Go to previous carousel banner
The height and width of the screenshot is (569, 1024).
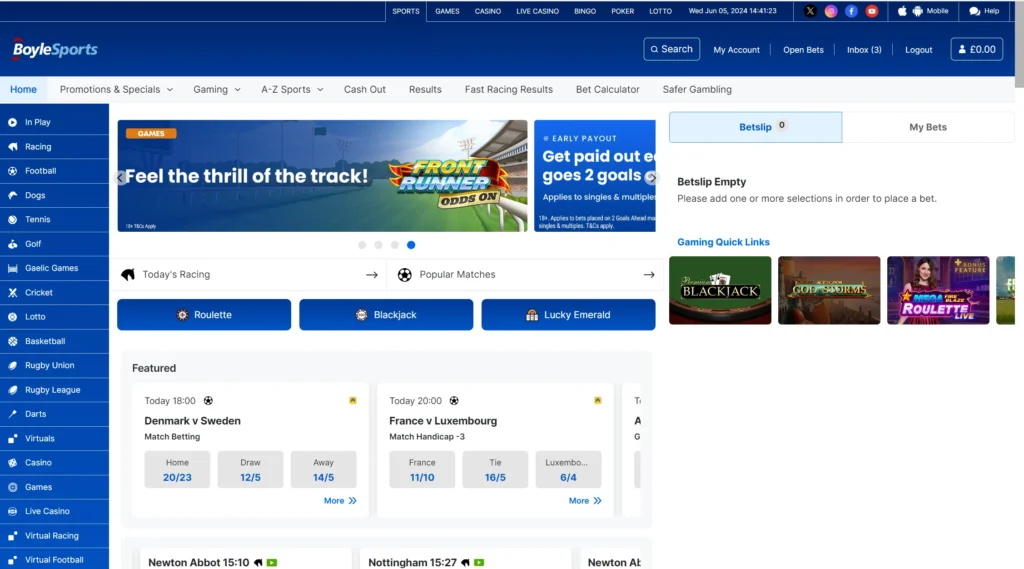coord(120,177)
